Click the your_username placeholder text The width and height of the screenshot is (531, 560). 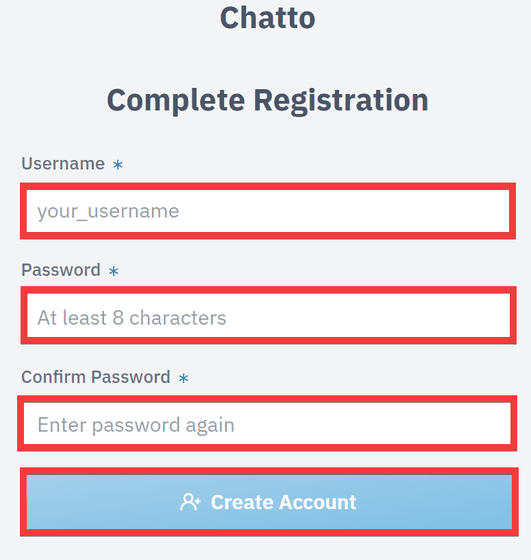coord(108,211)
